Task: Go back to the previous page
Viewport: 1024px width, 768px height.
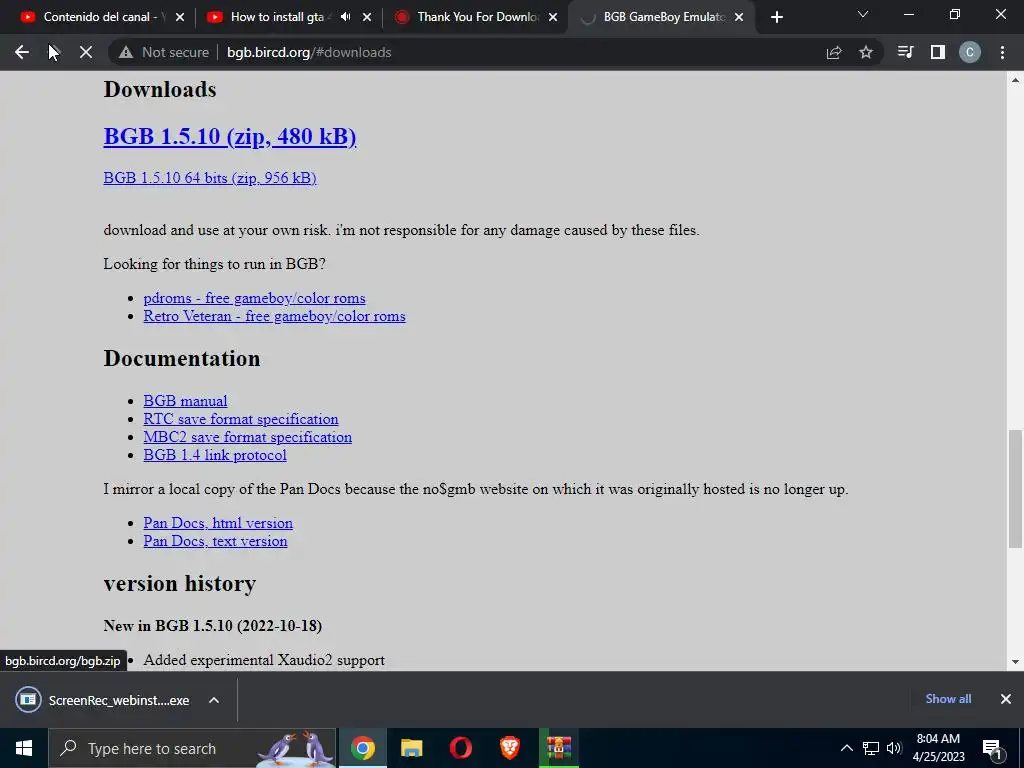Action: coord(22,52)
